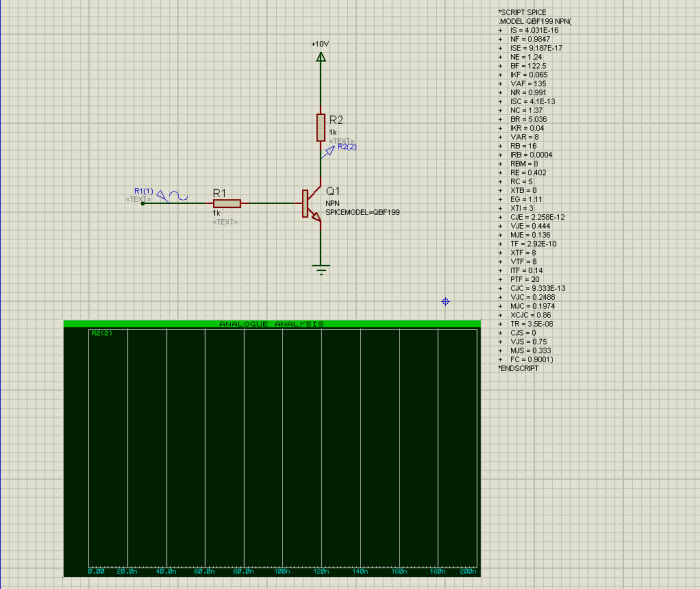Click the 180n time axis label
The width and height of the screenshot is (700, 589).
[438, 571]
